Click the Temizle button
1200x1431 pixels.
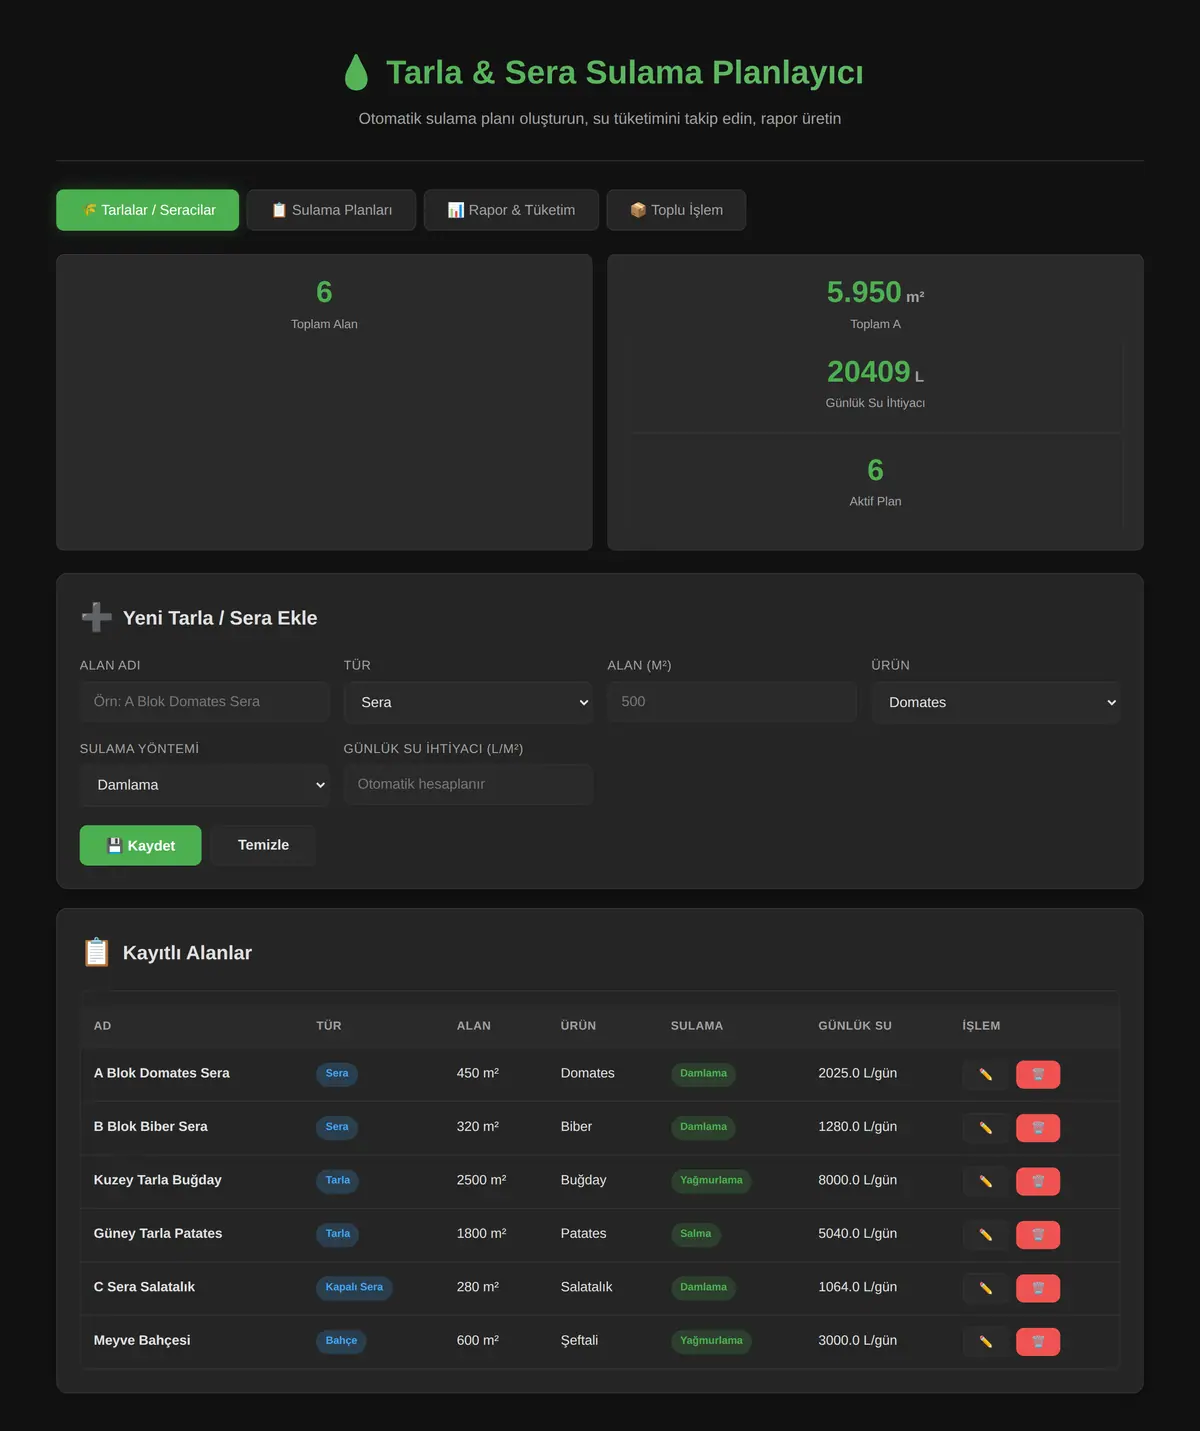click(263, 845)
